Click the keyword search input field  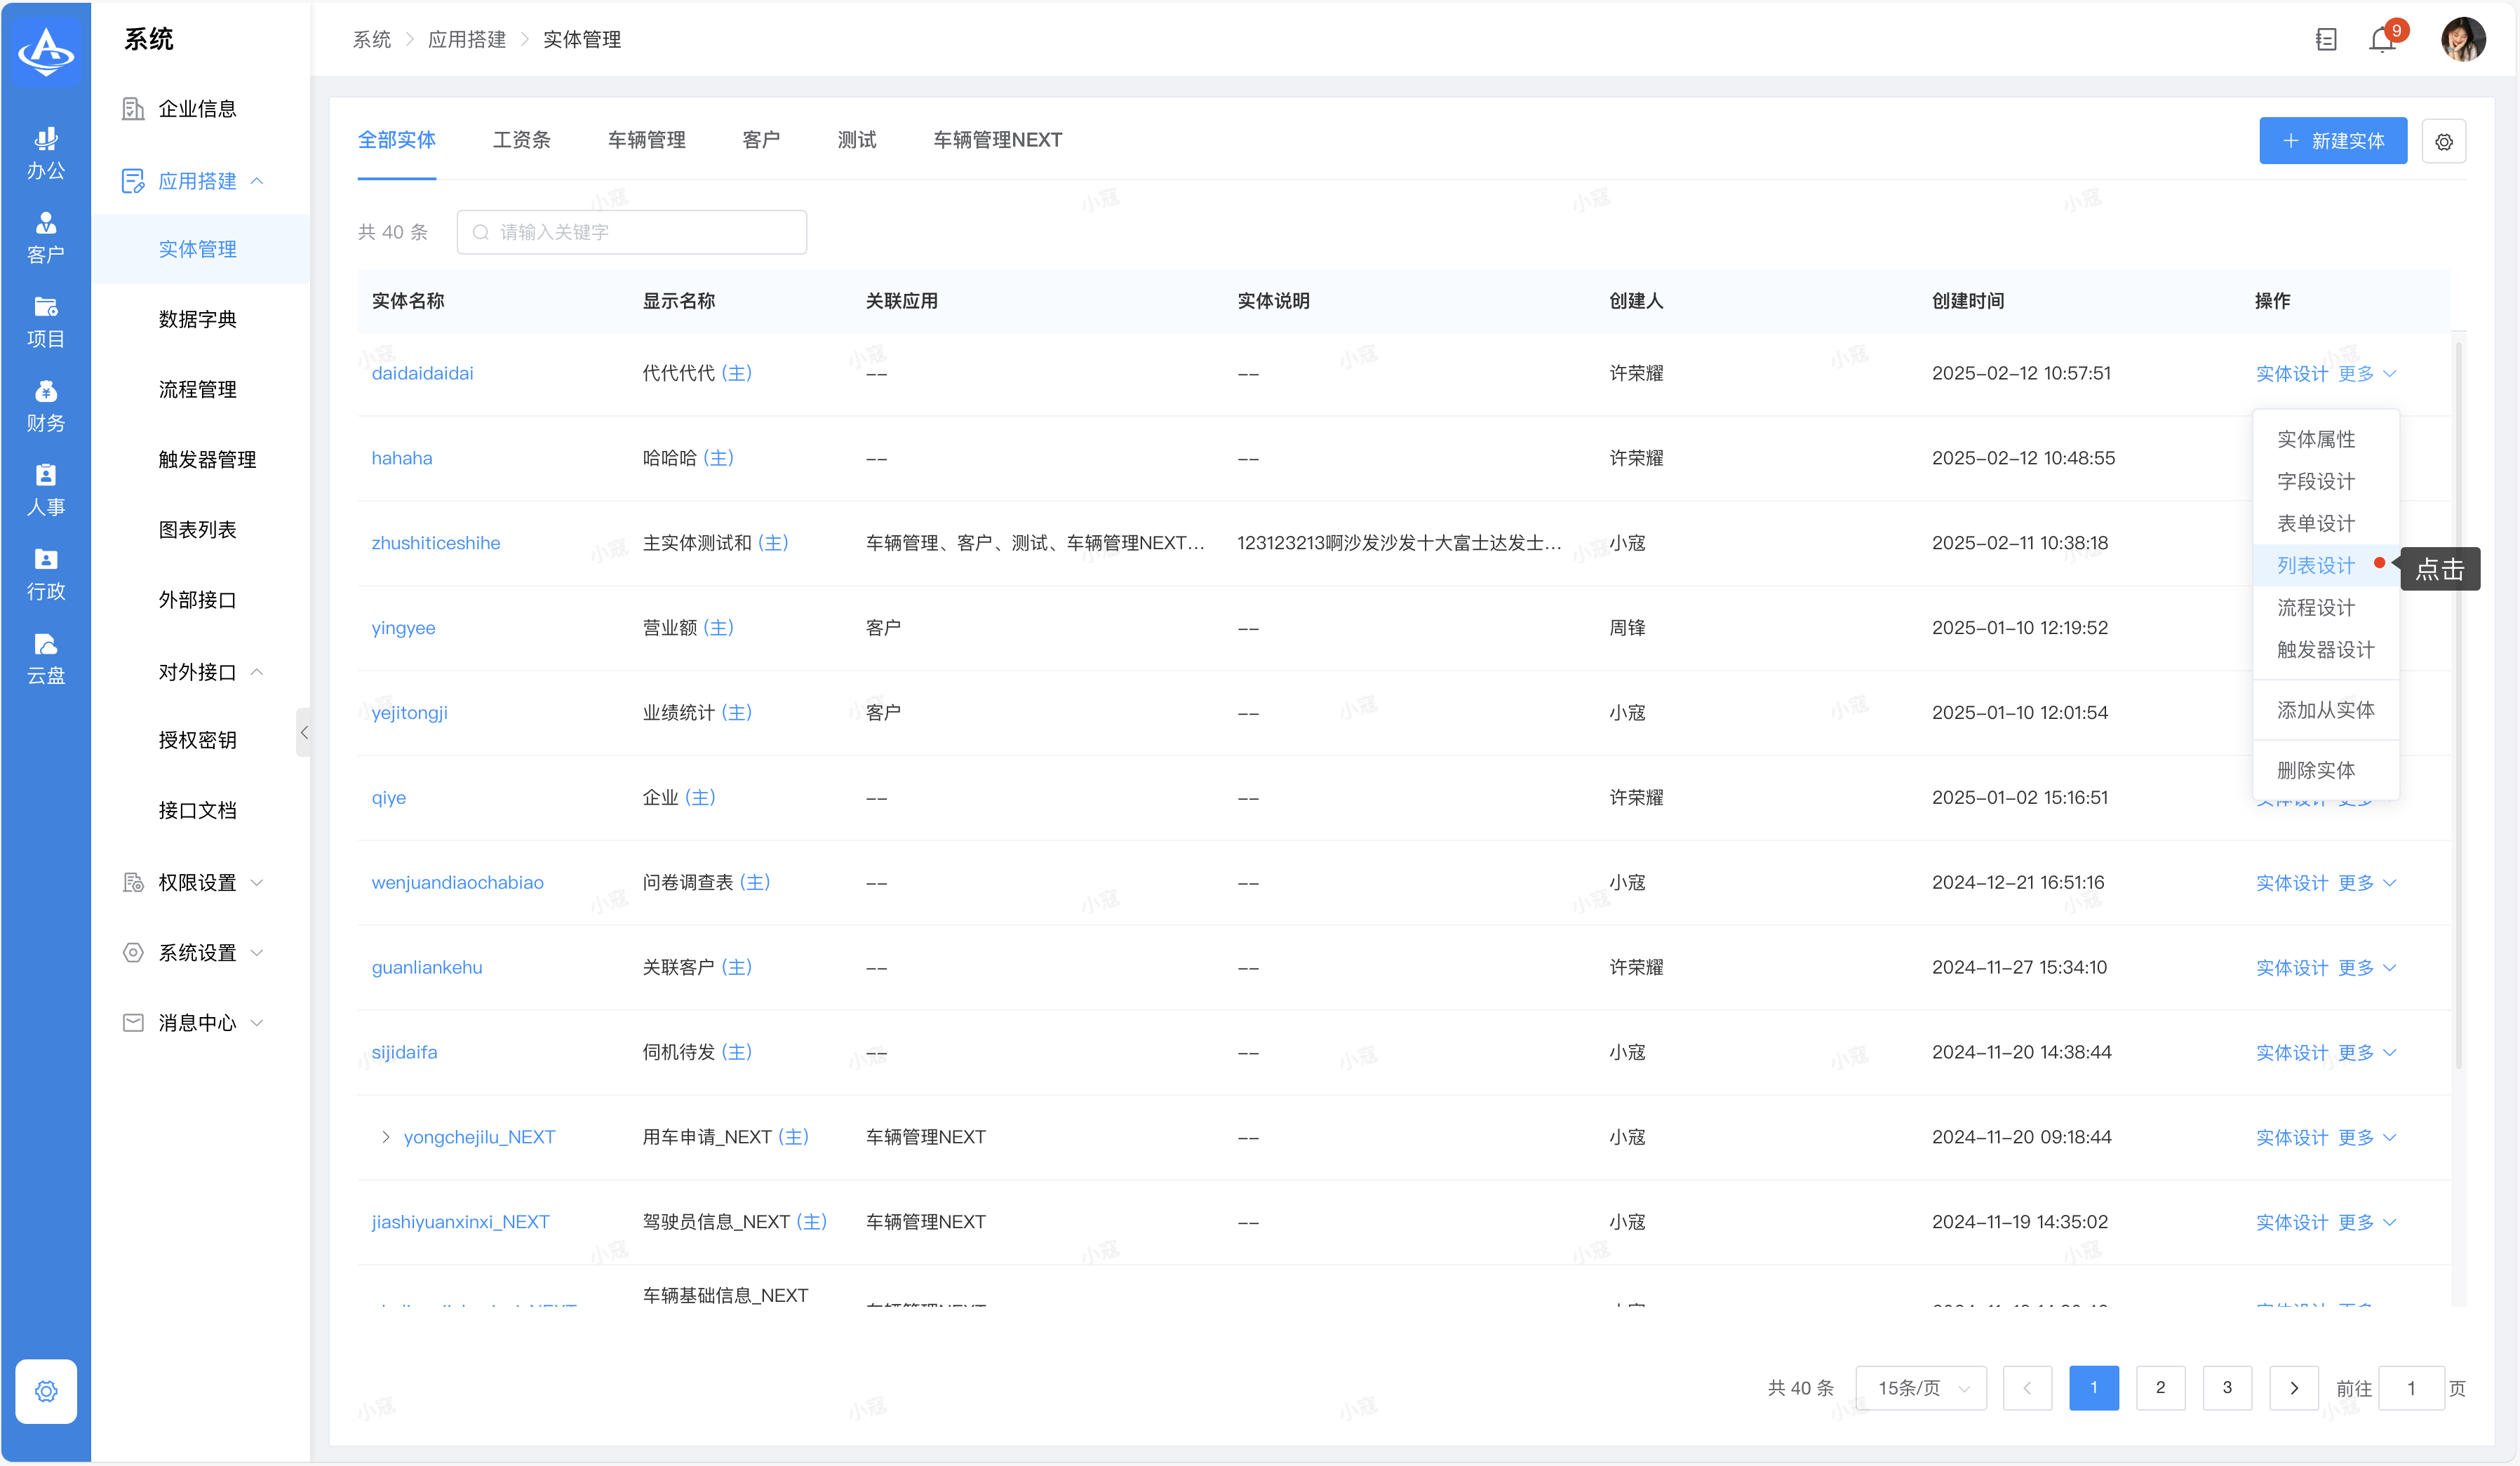(x=632, y=232)
